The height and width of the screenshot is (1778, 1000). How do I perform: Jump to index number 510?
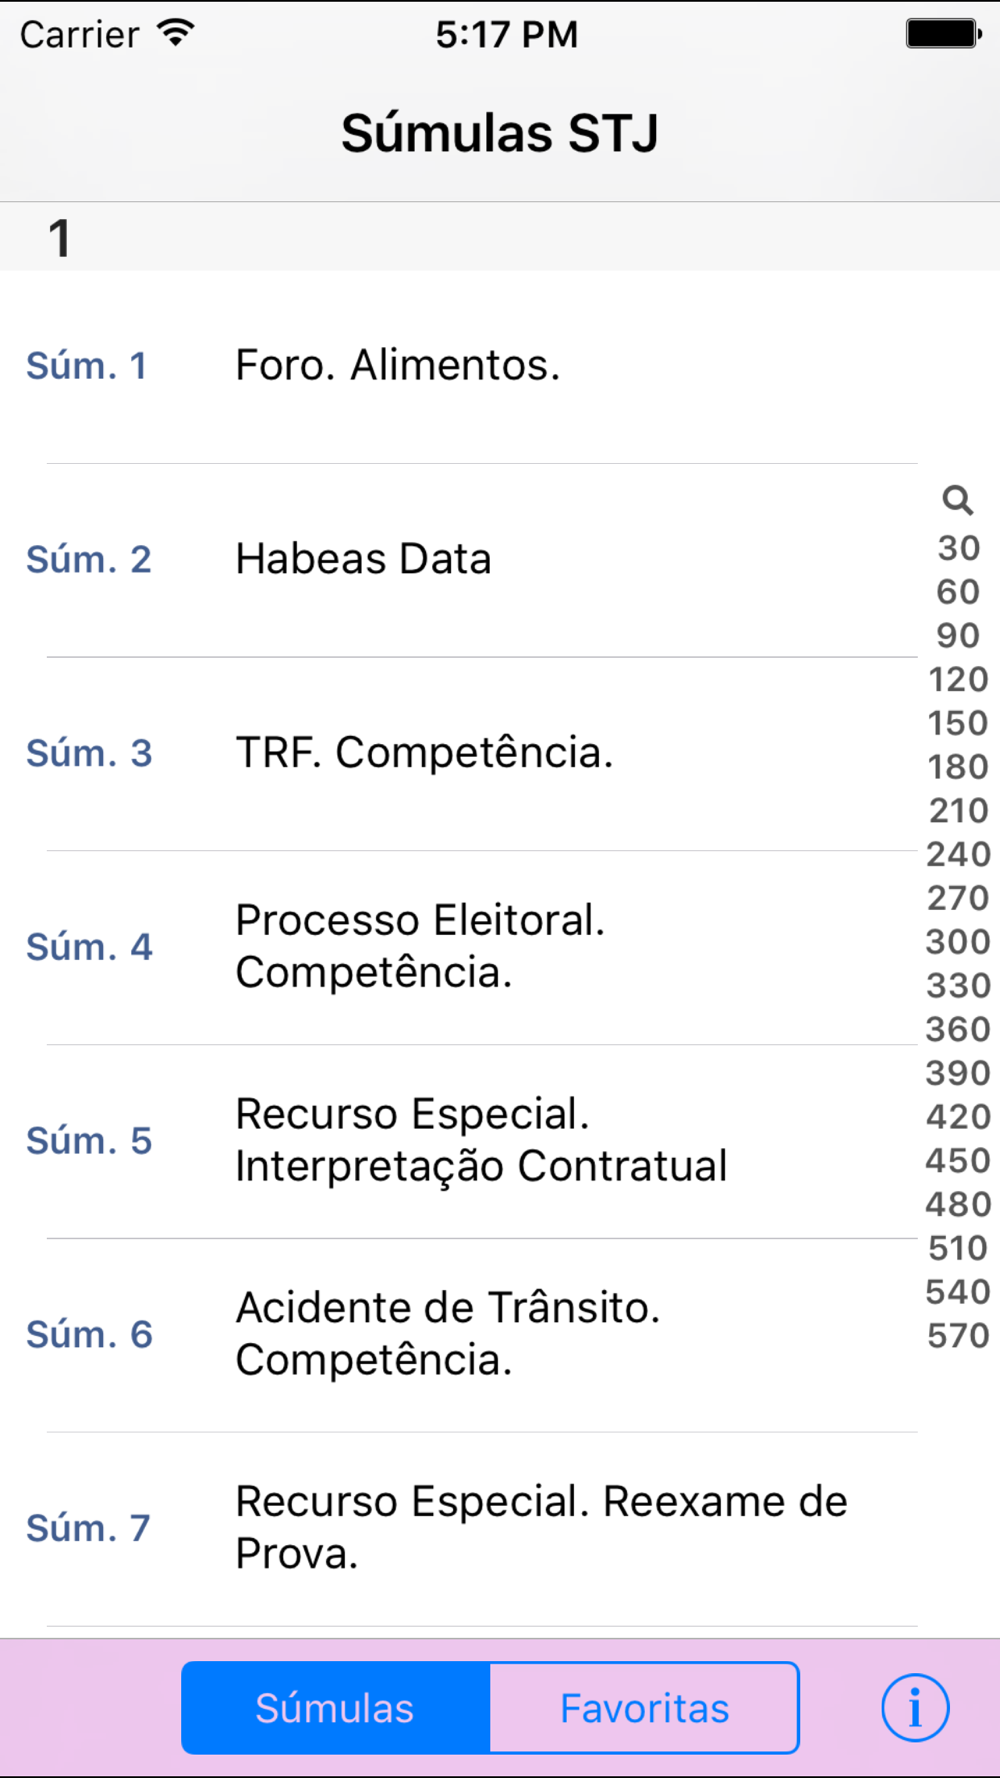(x=958, y=1248)
